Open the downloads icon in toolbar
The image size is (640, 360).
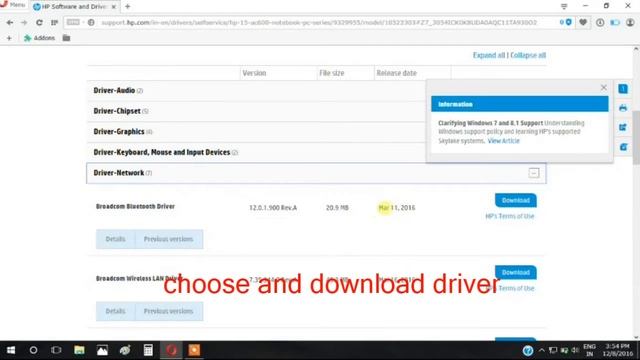click(x=600, y=22)
